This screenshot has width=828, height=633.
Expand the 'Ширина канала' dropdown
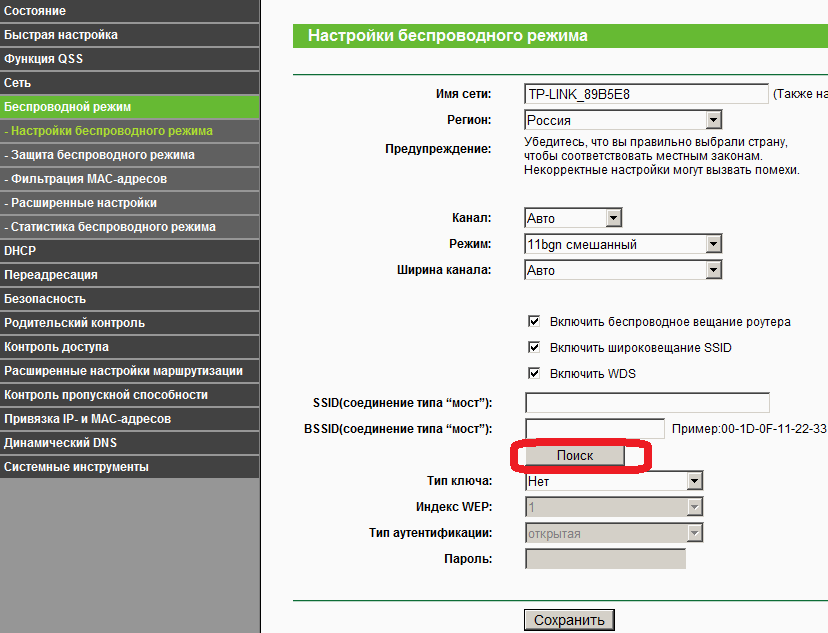622,270
